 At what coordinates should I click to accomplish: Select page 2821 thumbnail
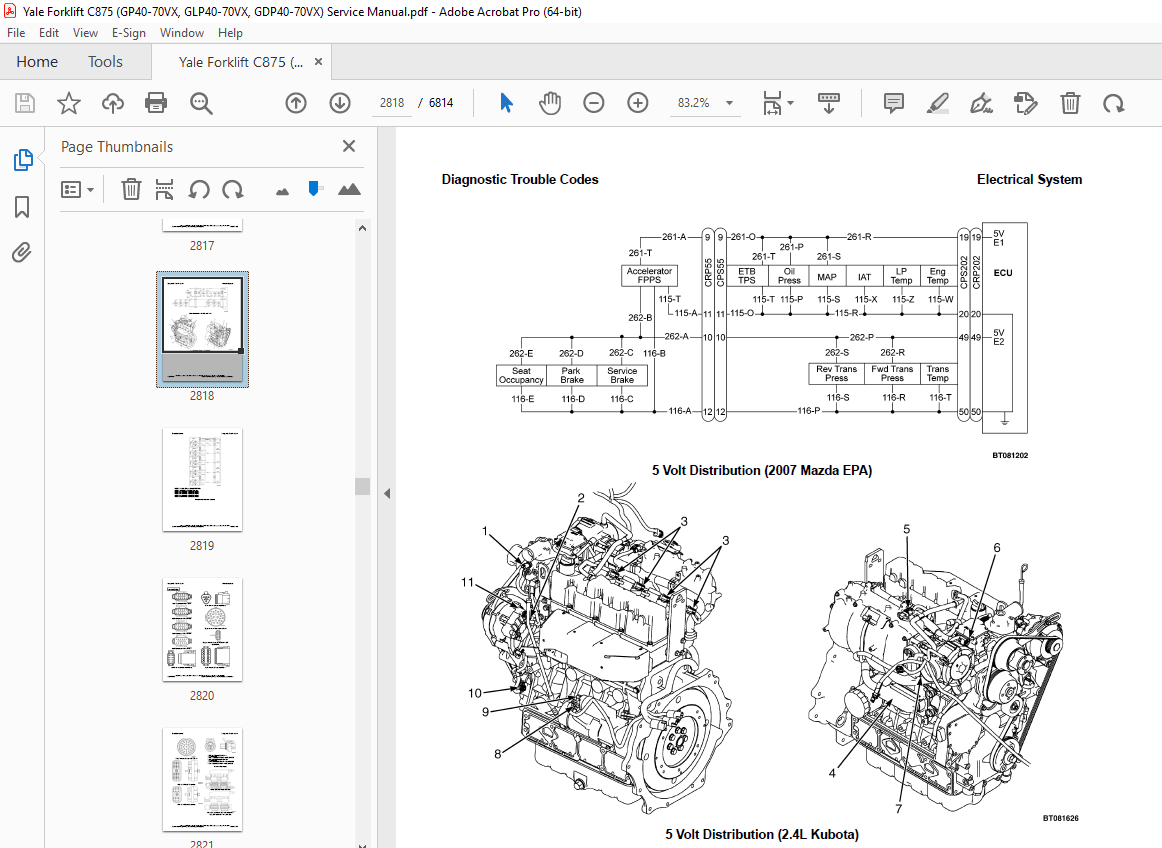[202, 780]
